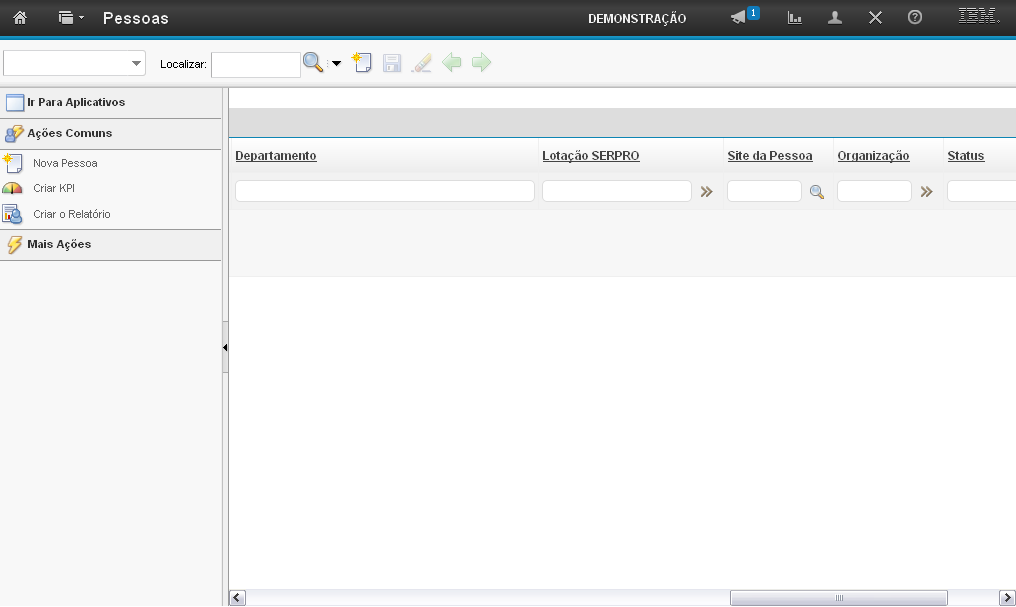
Task: Expand the advanced search arrow menu
Action: pyautogui.click(x=336, y=64)
